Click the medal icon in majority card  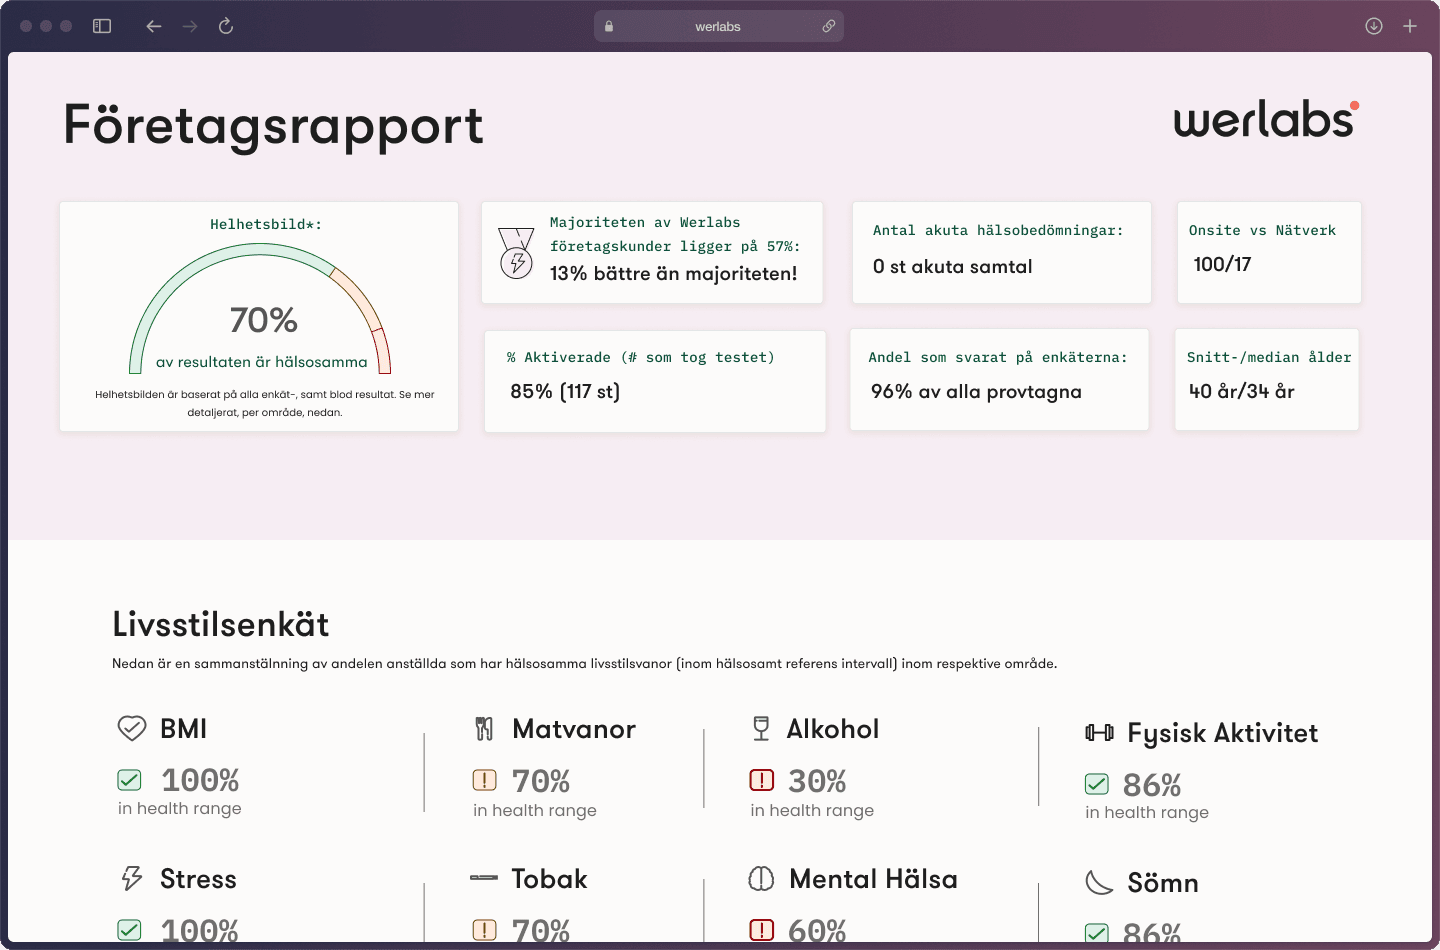pyautogui.click(x=516, y=253)
